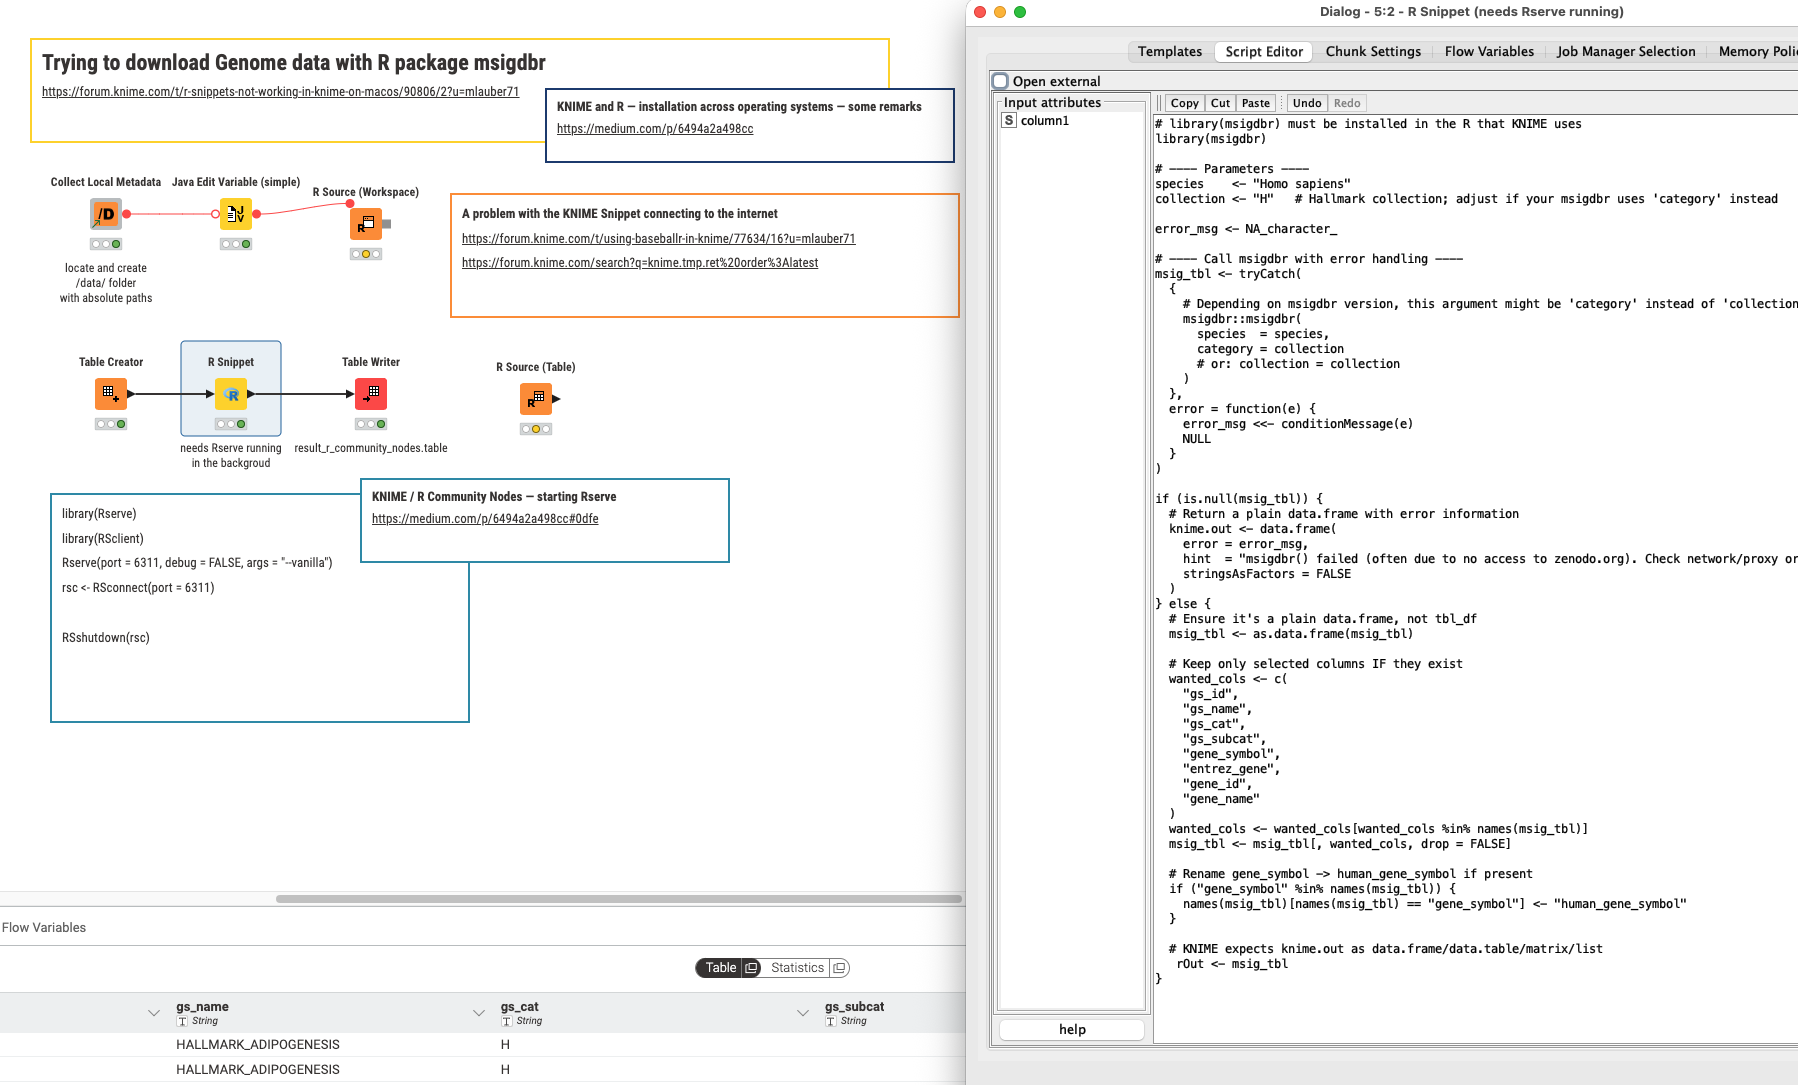This screenshot has width=1798, height=1085.
Task: Switch output view to Table
Action: [720, 968]
